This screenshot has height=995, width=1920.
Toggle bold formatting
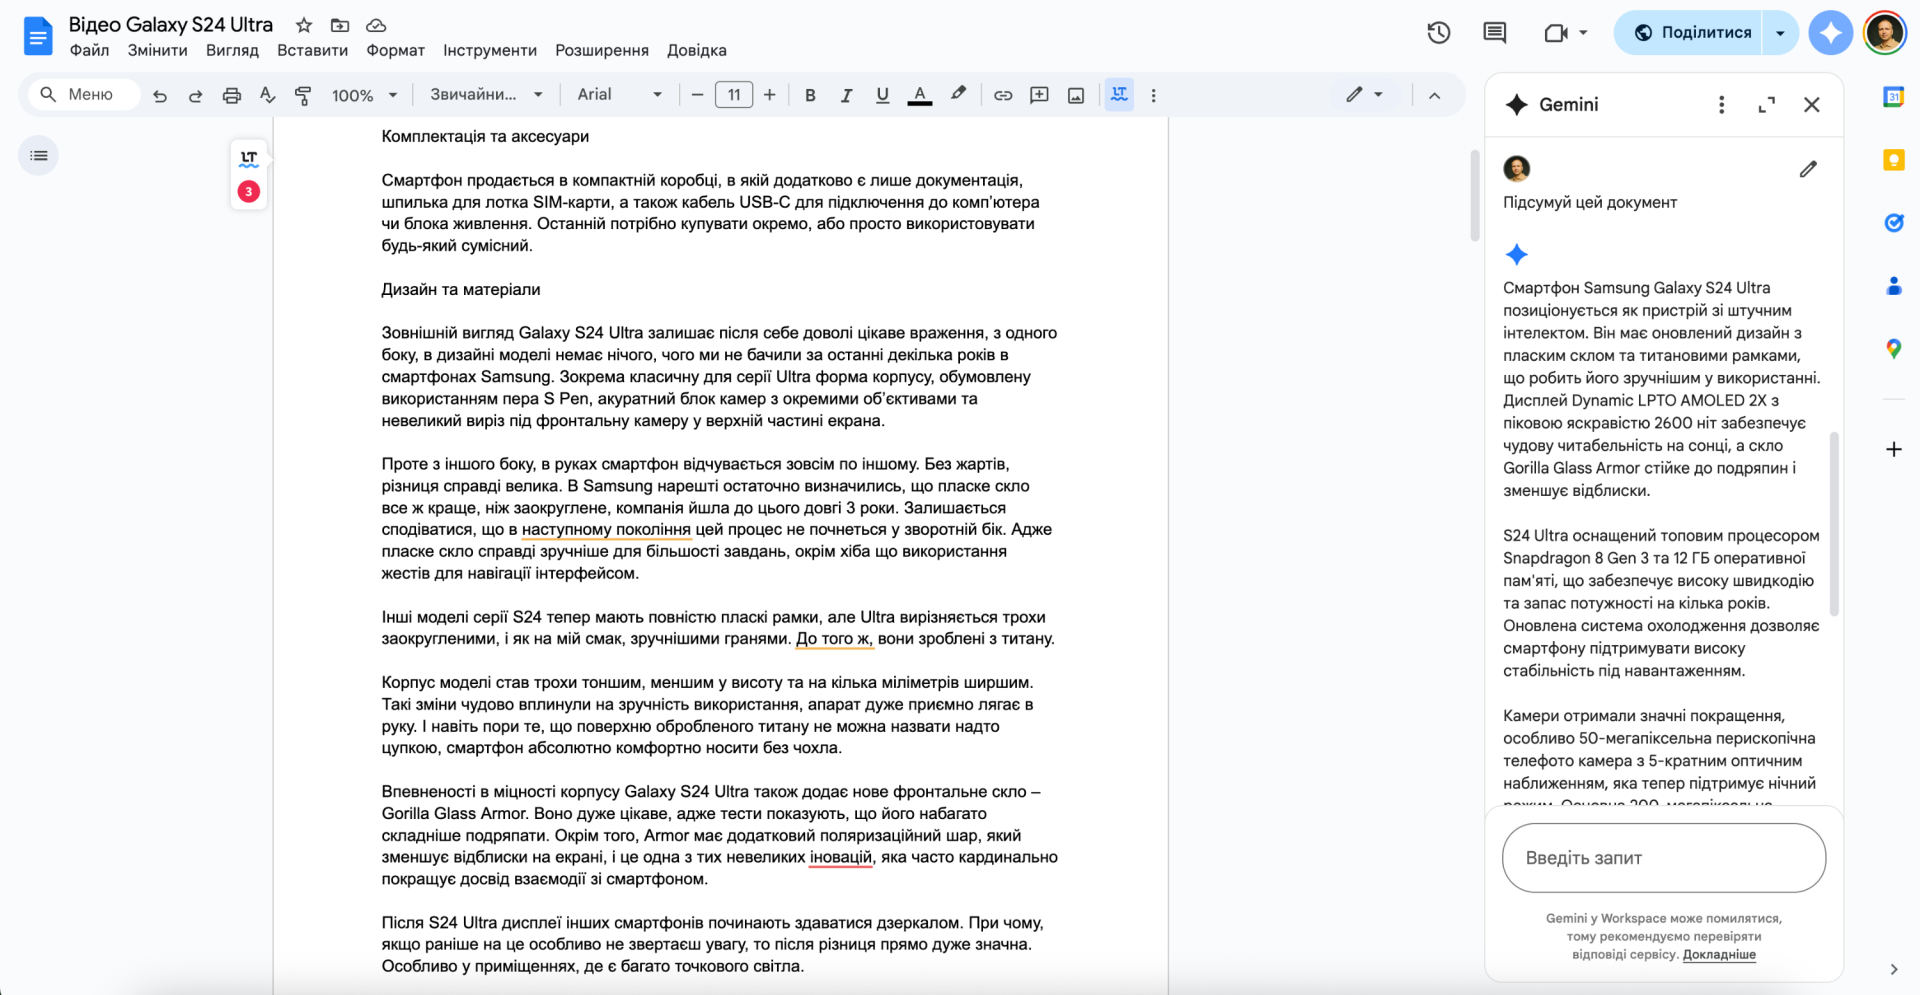coord(810,95)
